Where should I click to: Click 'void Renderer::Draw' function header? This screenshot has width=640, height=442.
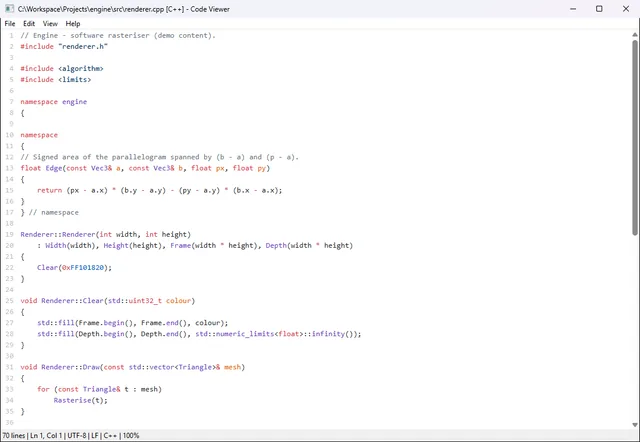click(x=133, y=367)
